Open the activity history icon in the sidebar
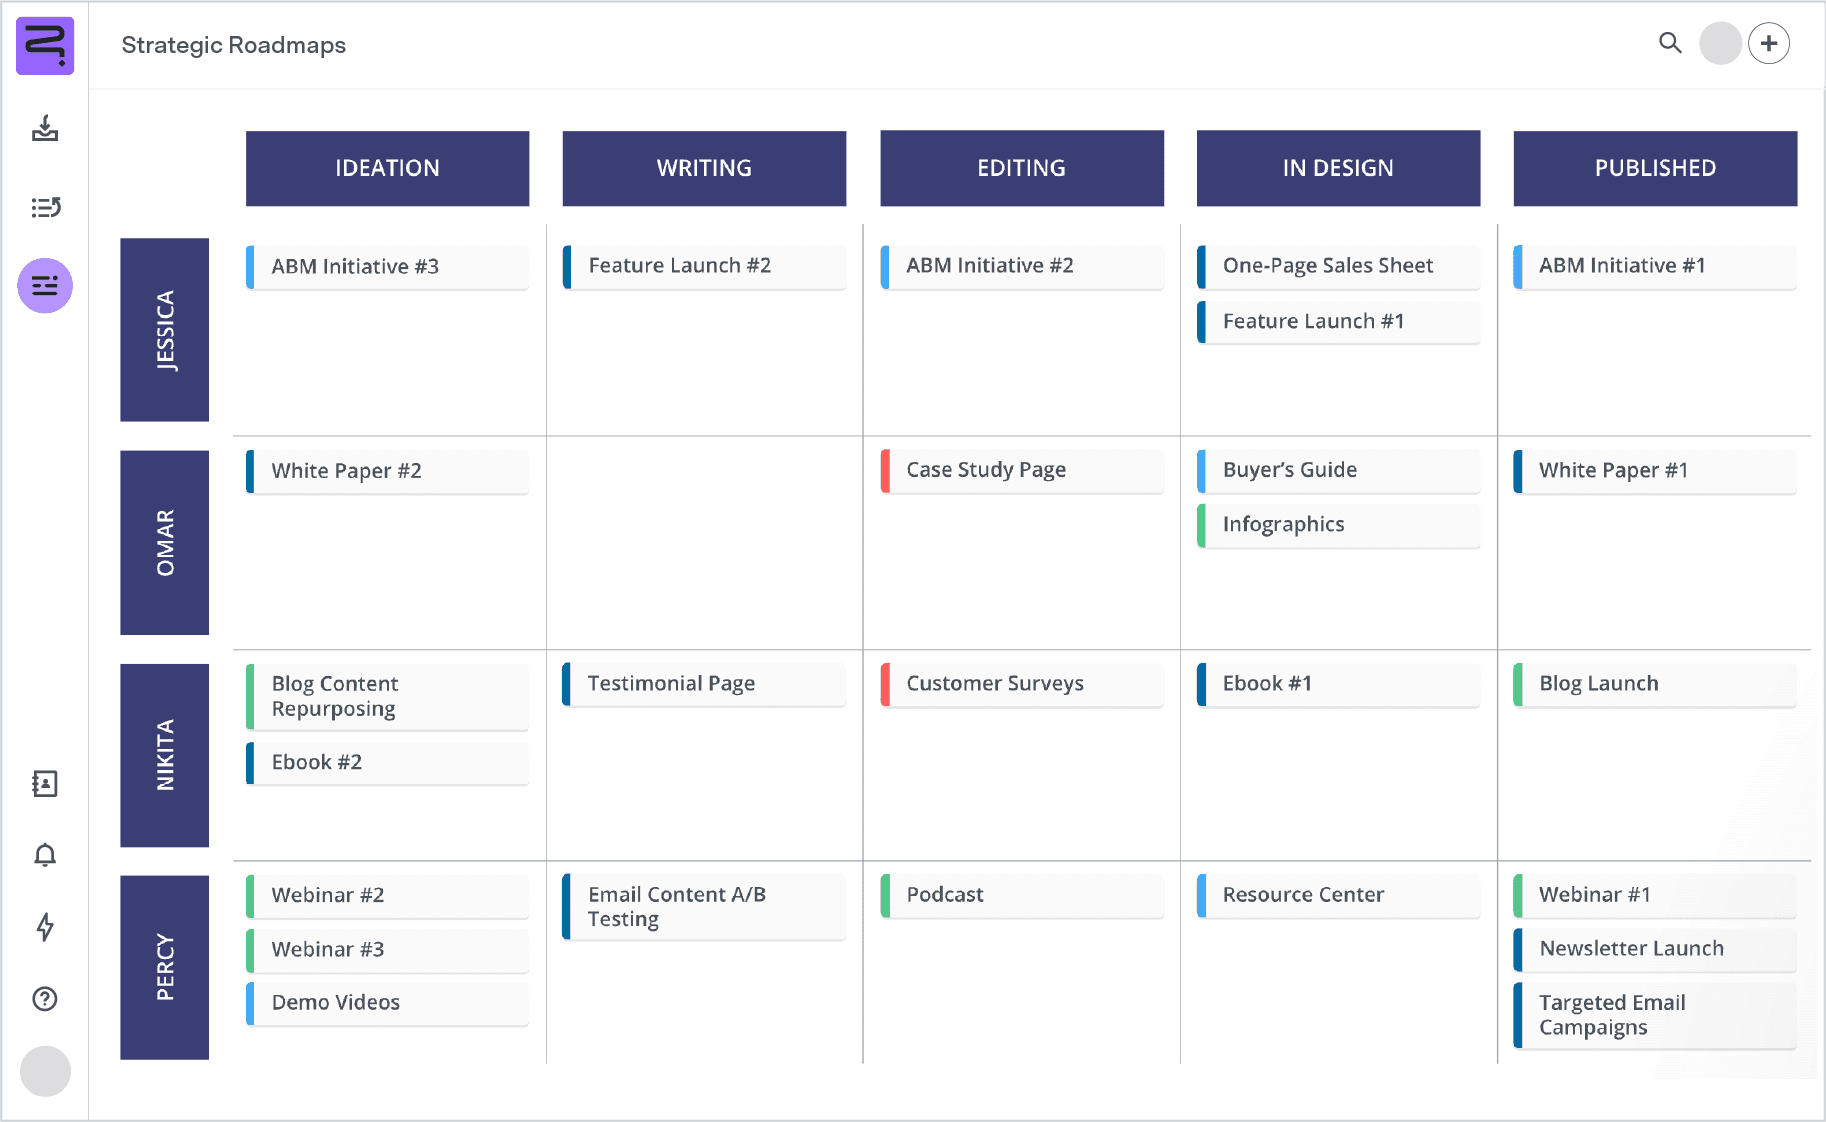1826x1122 pixels. [45, 207]
